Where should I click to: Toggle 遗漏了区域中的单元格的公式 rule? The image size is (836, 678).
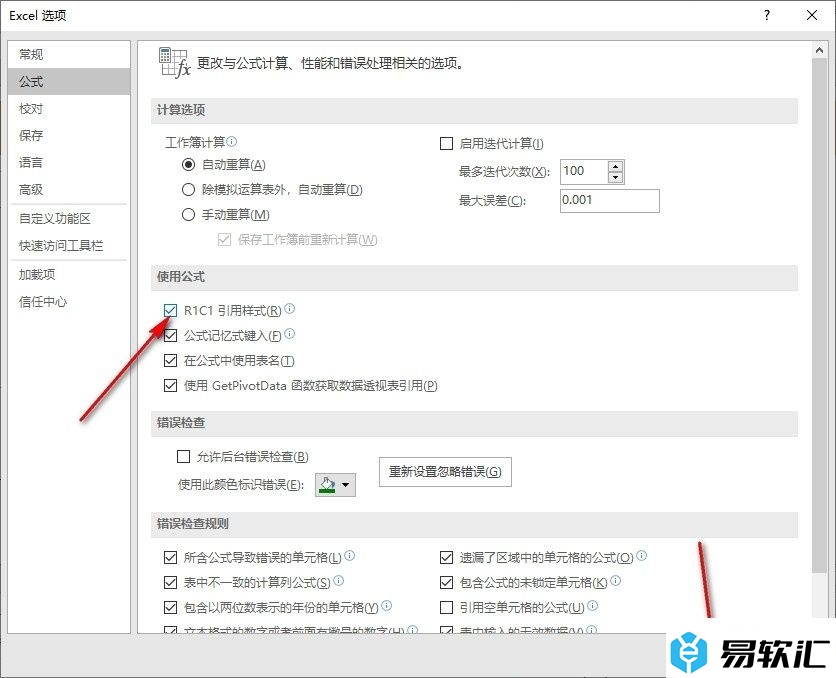click(x=446, y=558)
